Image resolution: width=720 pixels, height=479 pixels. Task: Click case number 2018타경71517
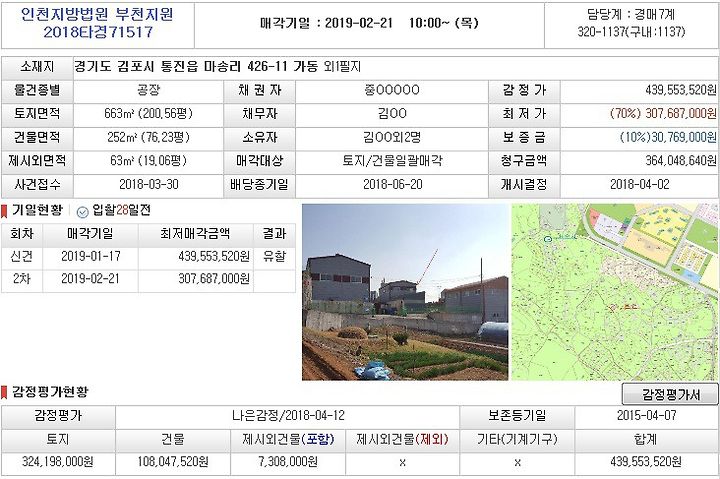tap(98, 32)
